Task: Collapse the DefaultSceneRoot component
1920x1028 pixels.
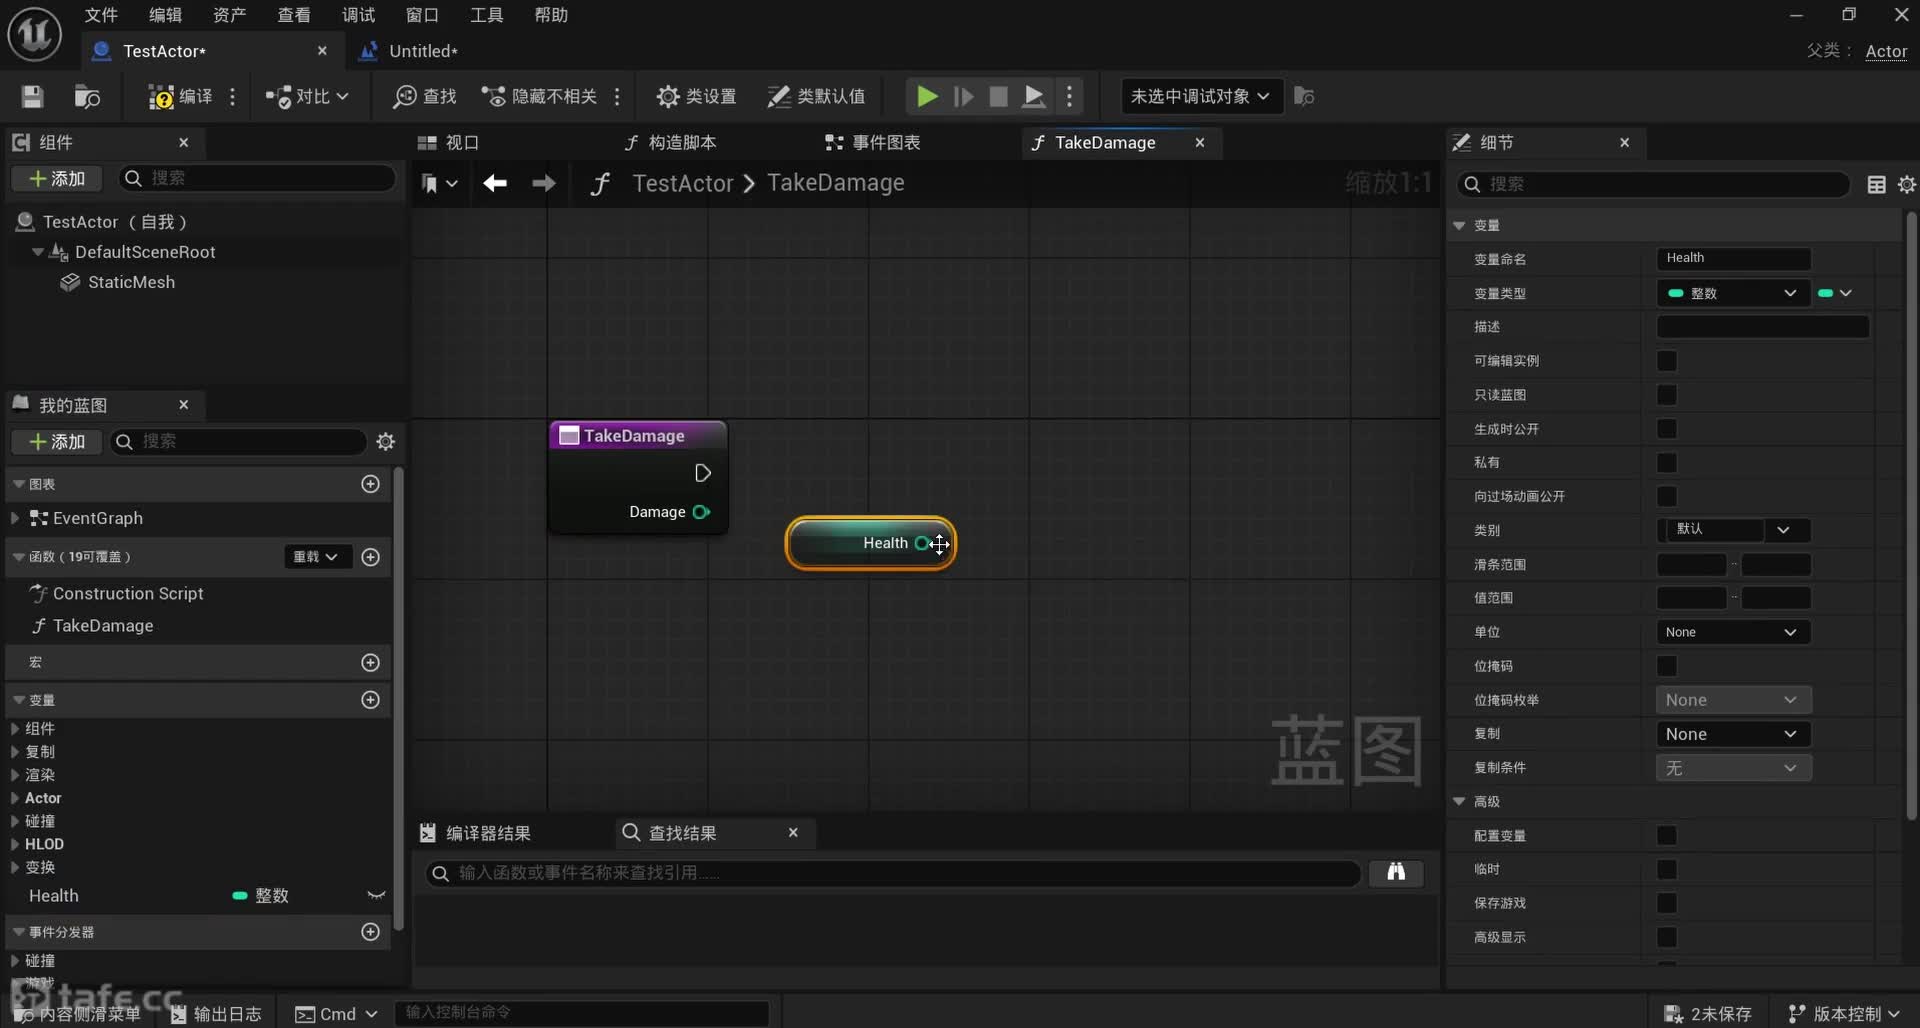Action: click(37, 252)
